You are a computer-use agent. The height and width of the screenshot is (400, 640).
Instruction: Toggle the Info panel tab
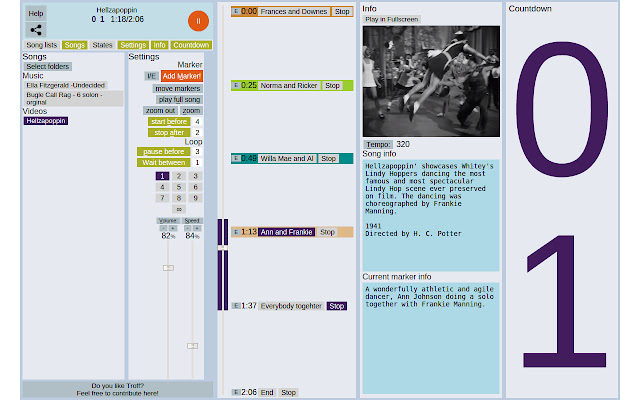pos(159,45)
